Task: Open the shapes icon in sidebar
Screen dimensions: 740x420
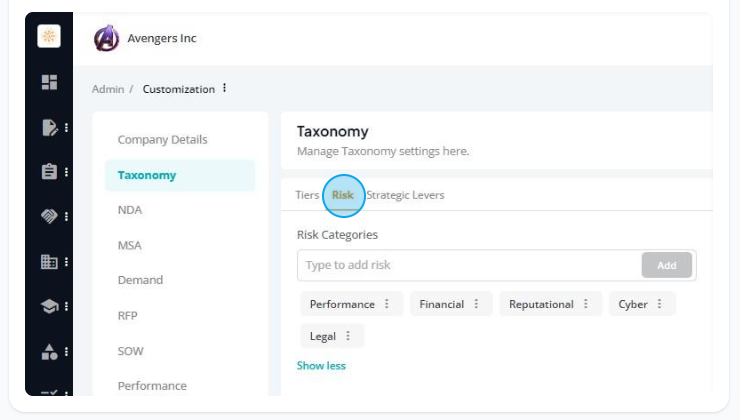Action: [49, 352]
